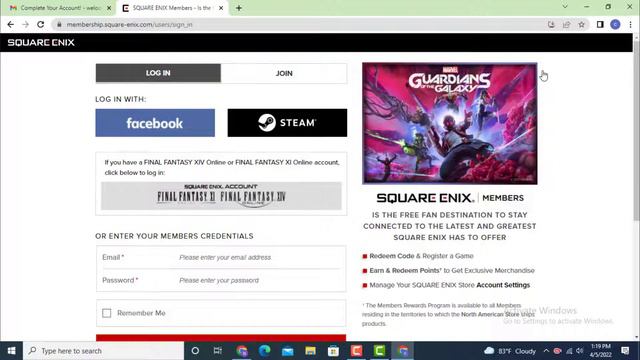The width and height of the screenshot is (640, 360).
Task: Open Task View on the taskbar
Action: (218, 351)
